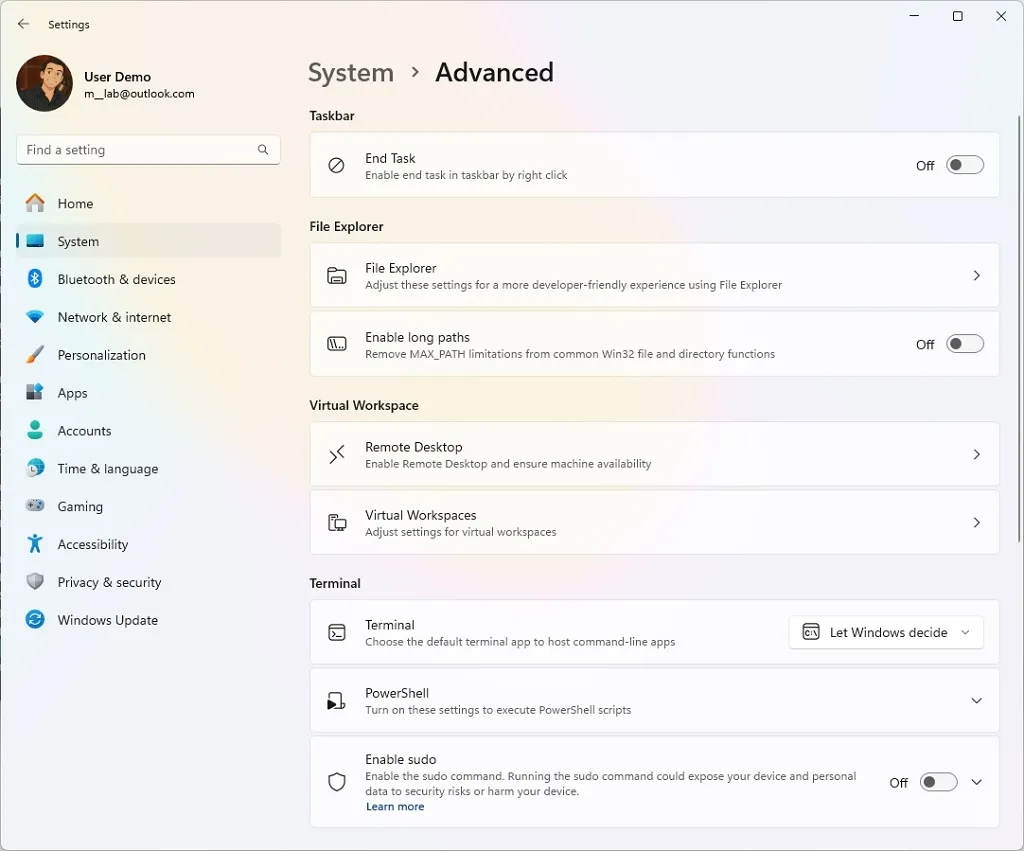Select the End Task prohibition icon
The width and height of the screenshot is (1024, 851).
(x=336, y=165)
